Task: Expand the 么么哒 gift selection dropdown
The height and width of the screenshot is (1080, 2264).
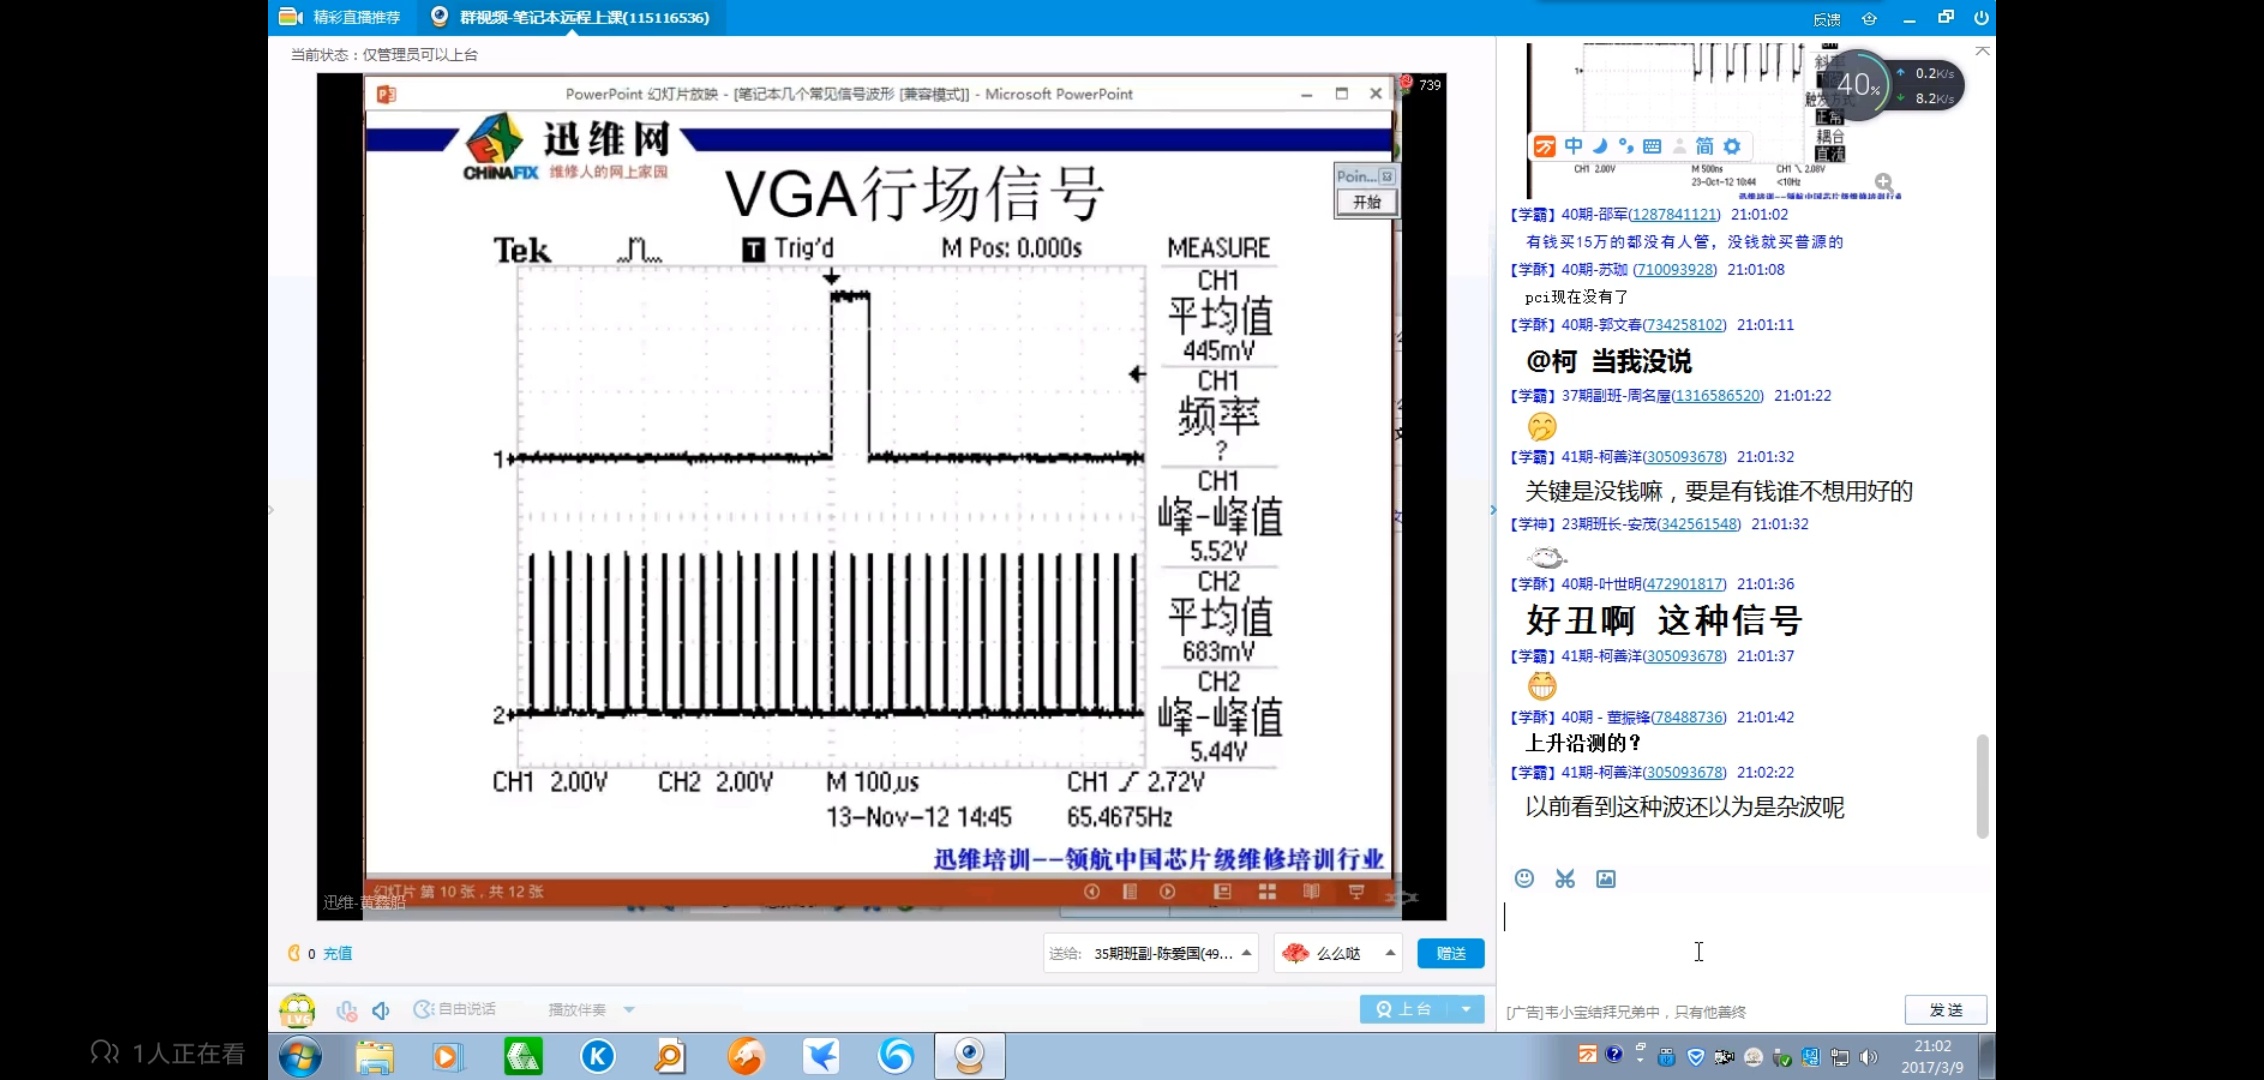Action: click(1390, 953)
